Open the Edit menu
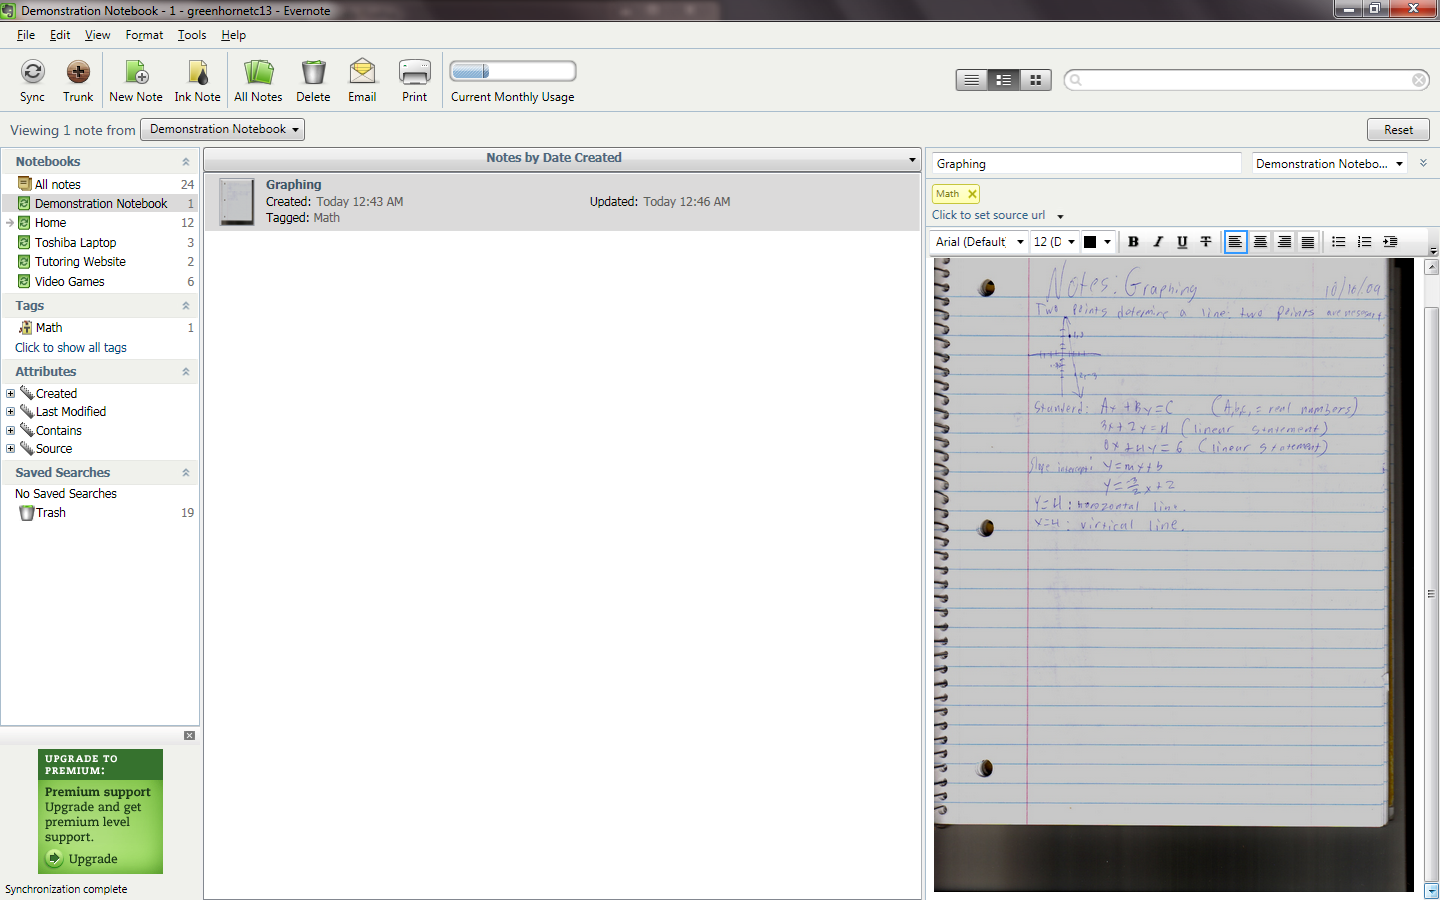Image resolution: width=1440 pixels, height=900 pixels. 60,35
